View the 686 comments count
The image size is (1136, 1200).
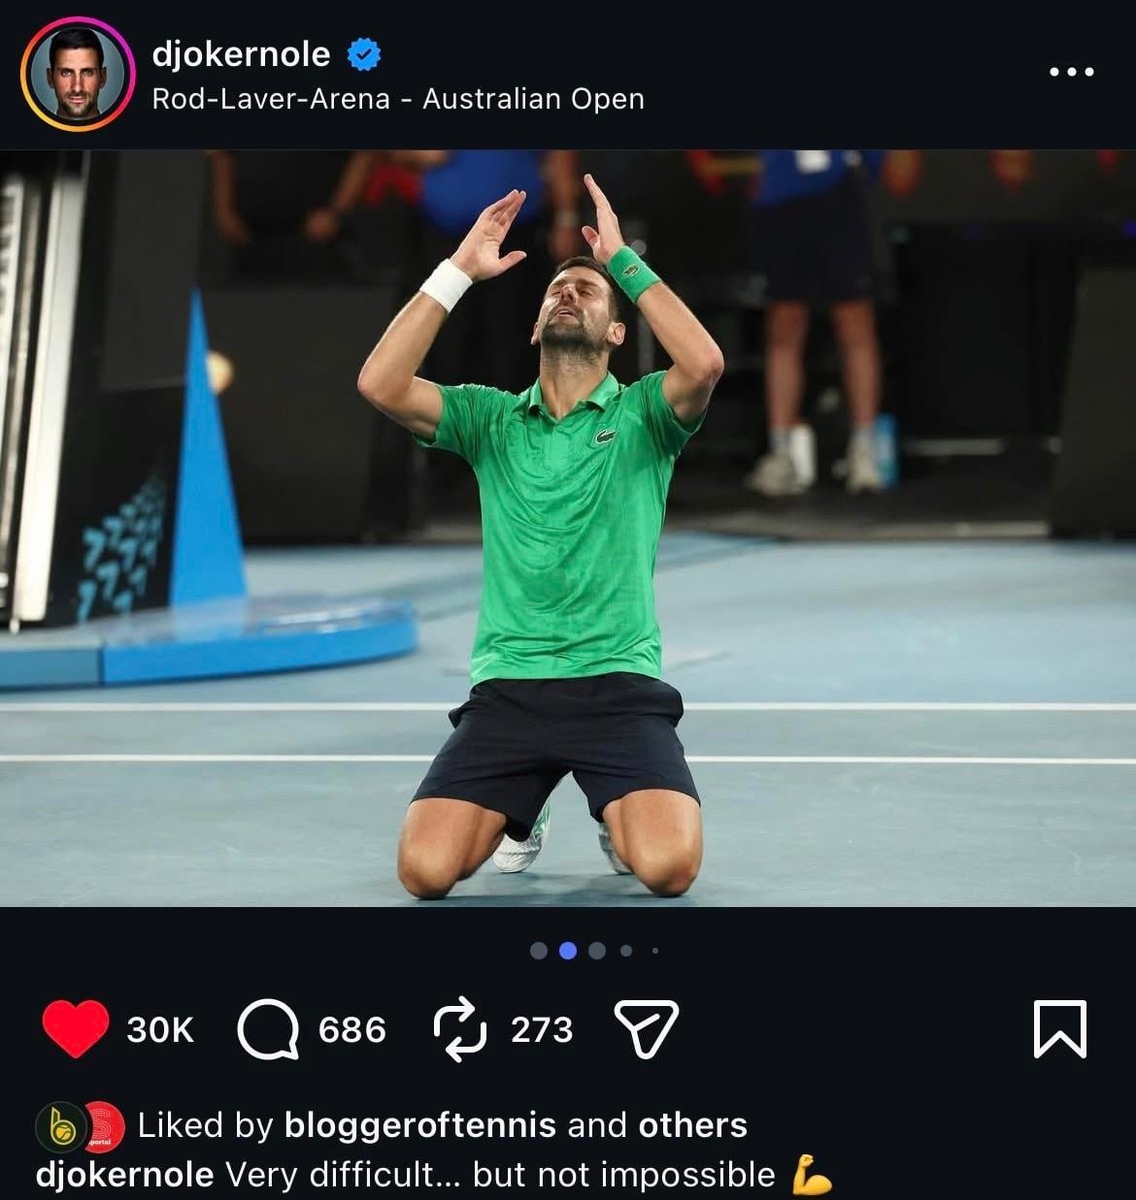click(352, 1030)
